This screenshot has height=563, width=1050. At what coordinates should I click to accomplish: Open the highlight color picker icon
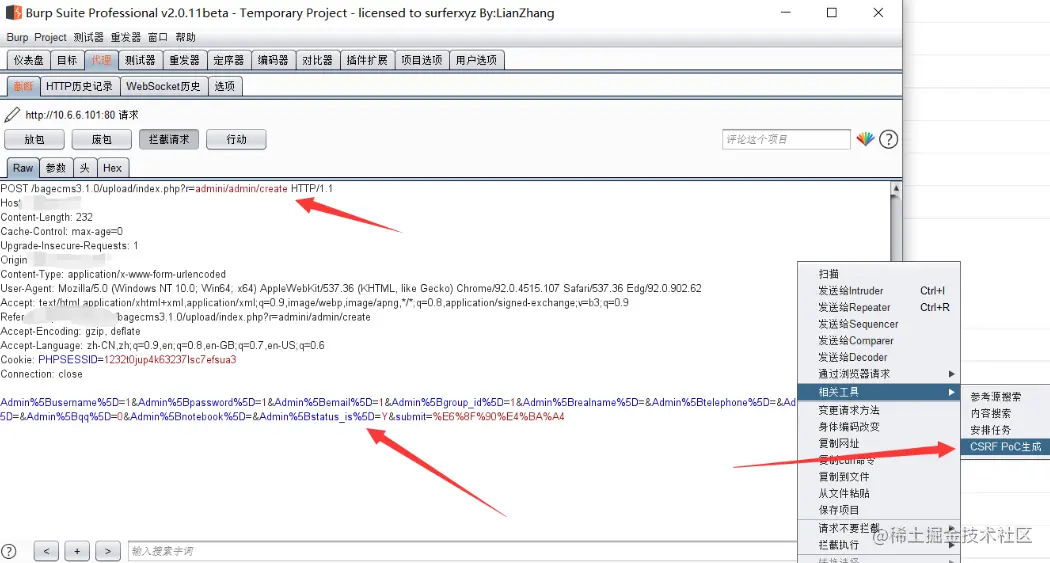(865, 139)
